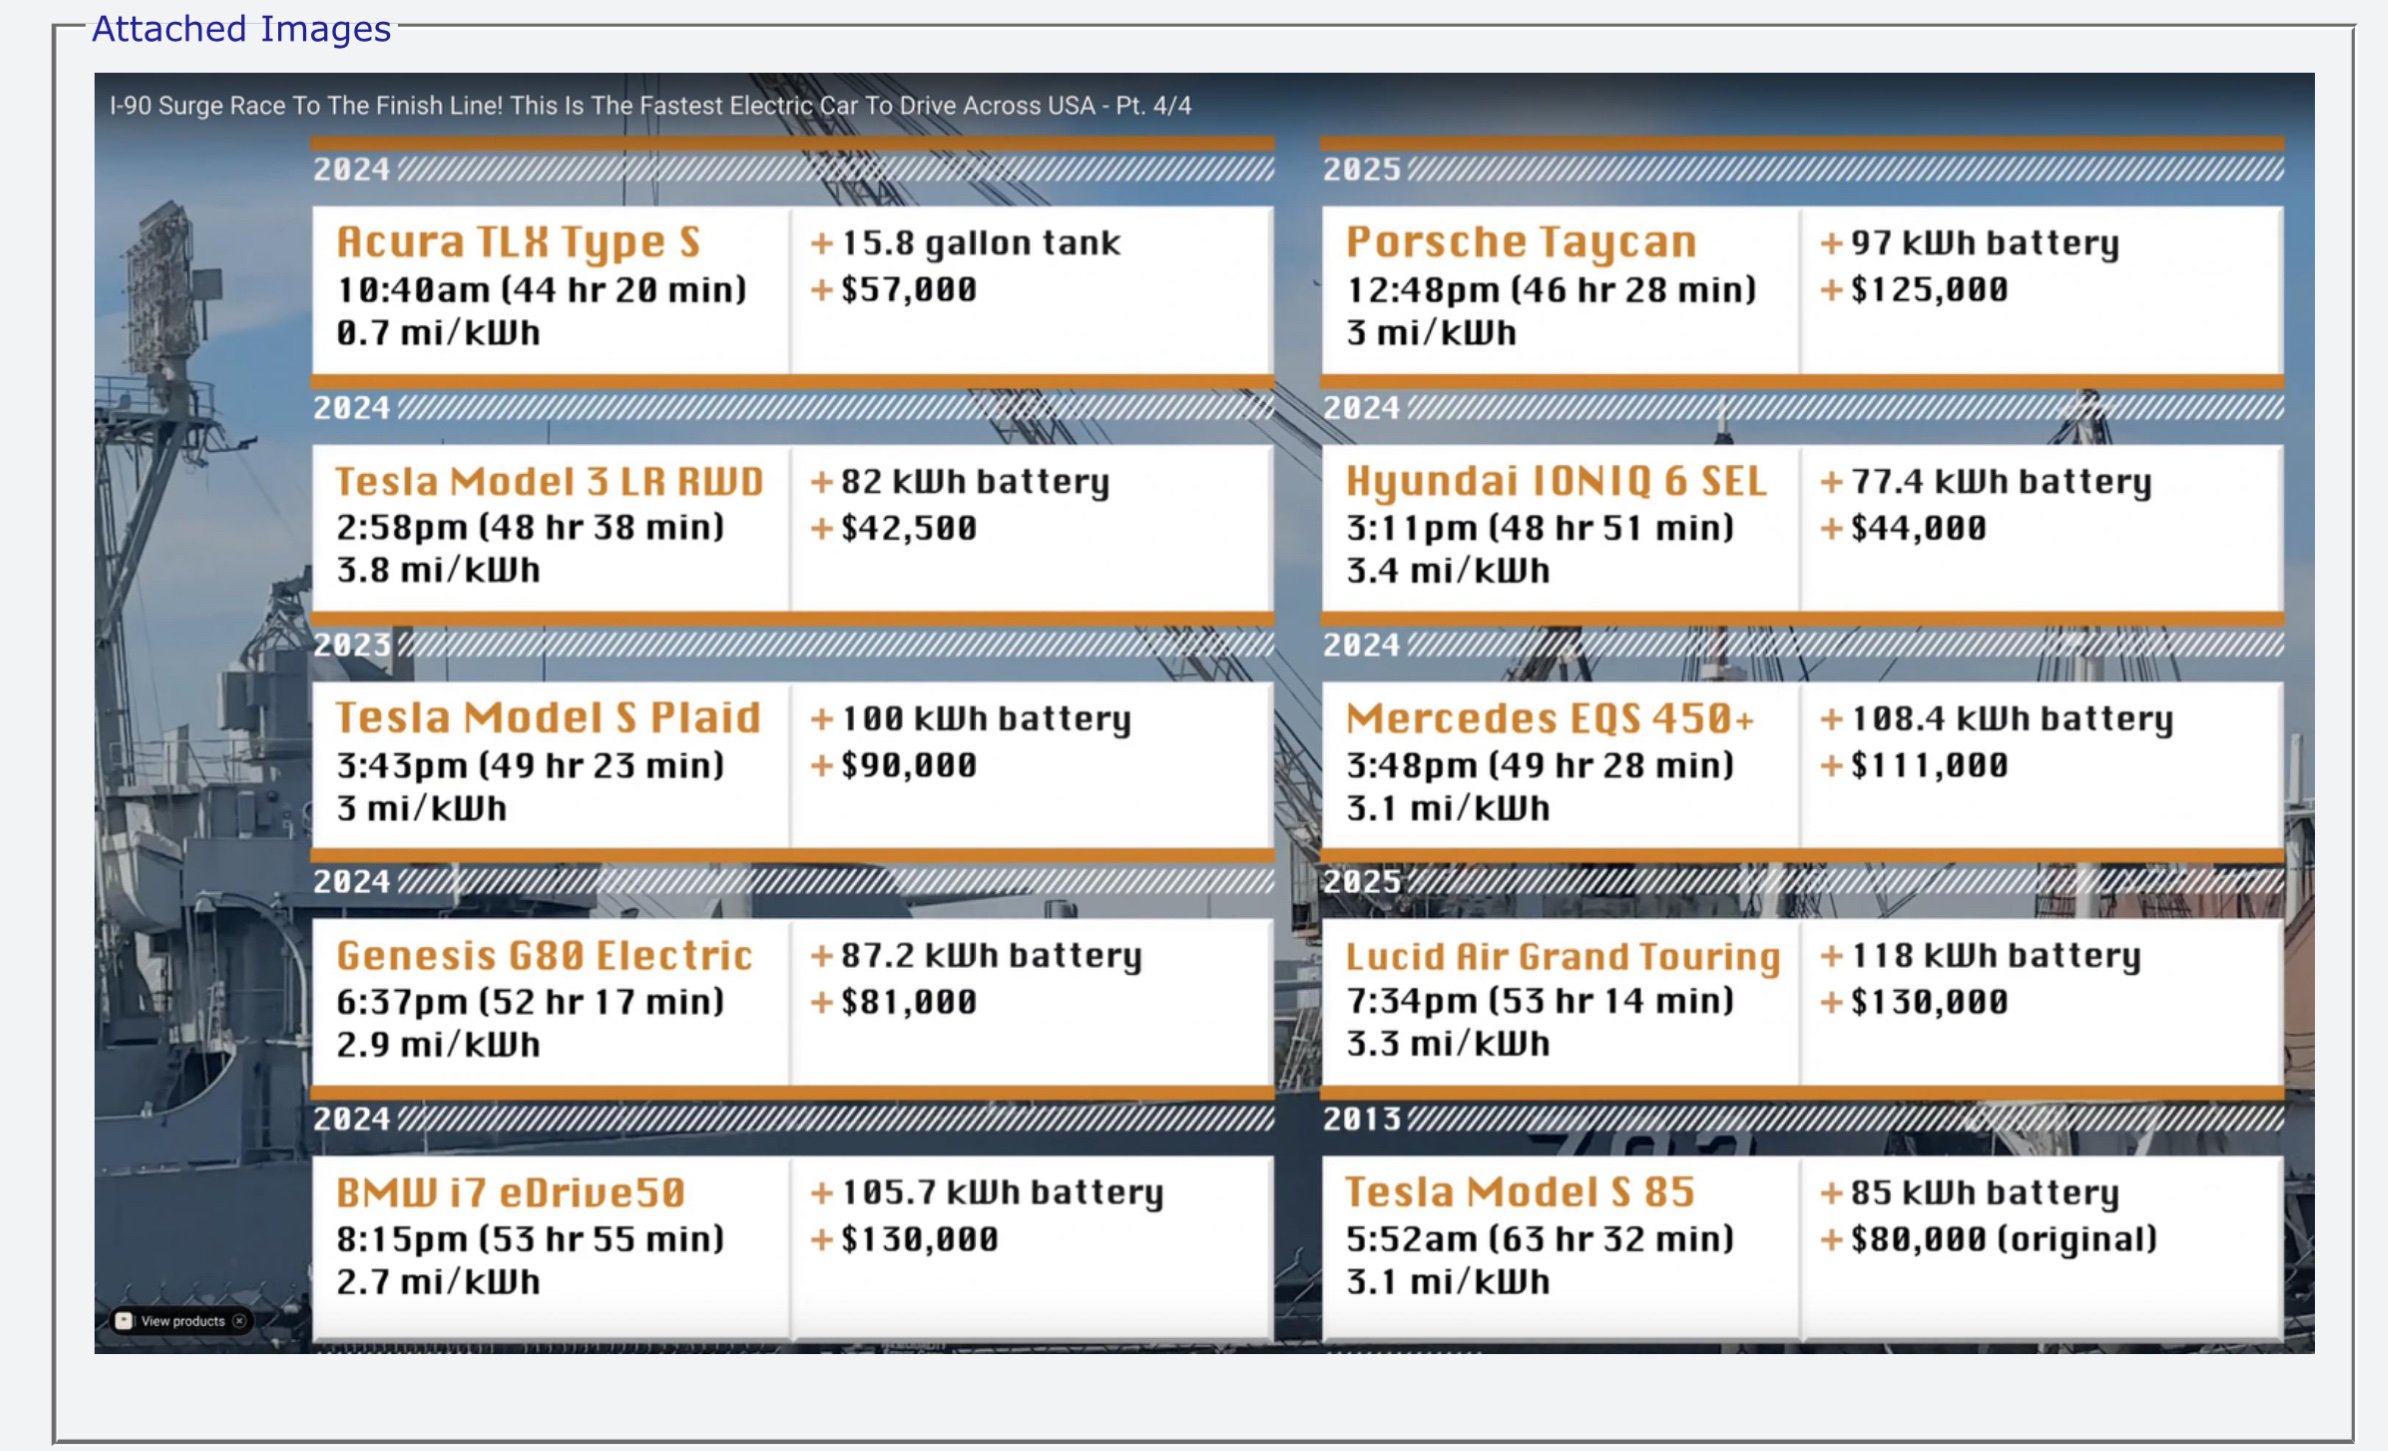This screenshot has width=2388, height=1451.
Task: Click the attached race results image thumbnail
Action: (x=1204, y=713)
